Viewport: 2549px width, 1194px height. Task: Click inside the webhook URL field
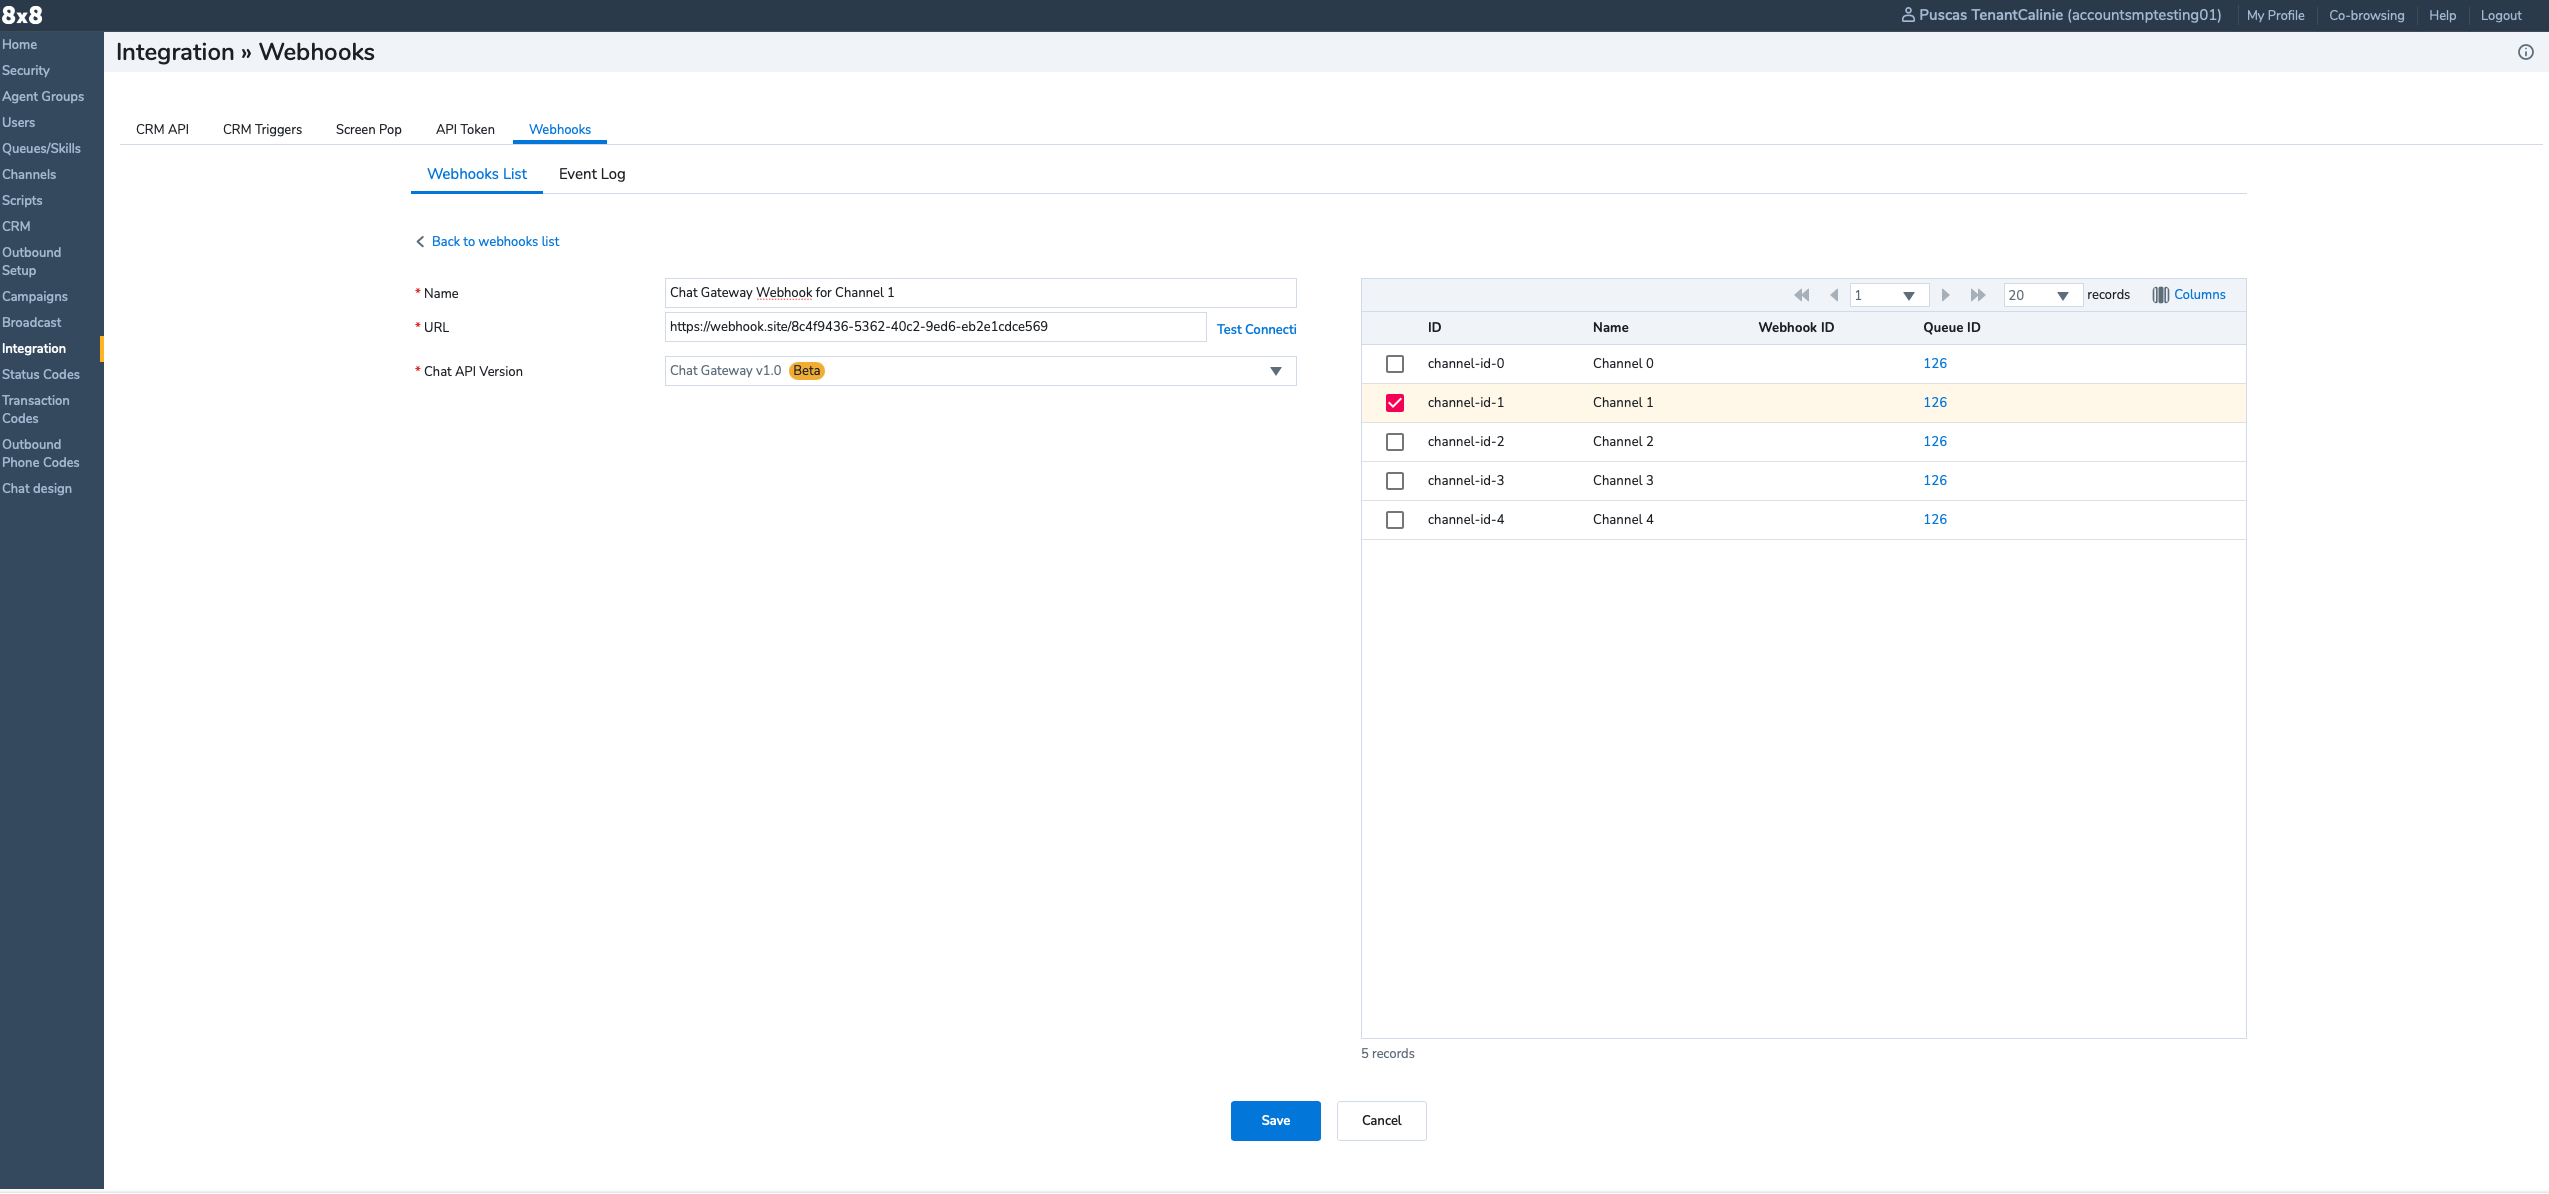pos(934,326)
